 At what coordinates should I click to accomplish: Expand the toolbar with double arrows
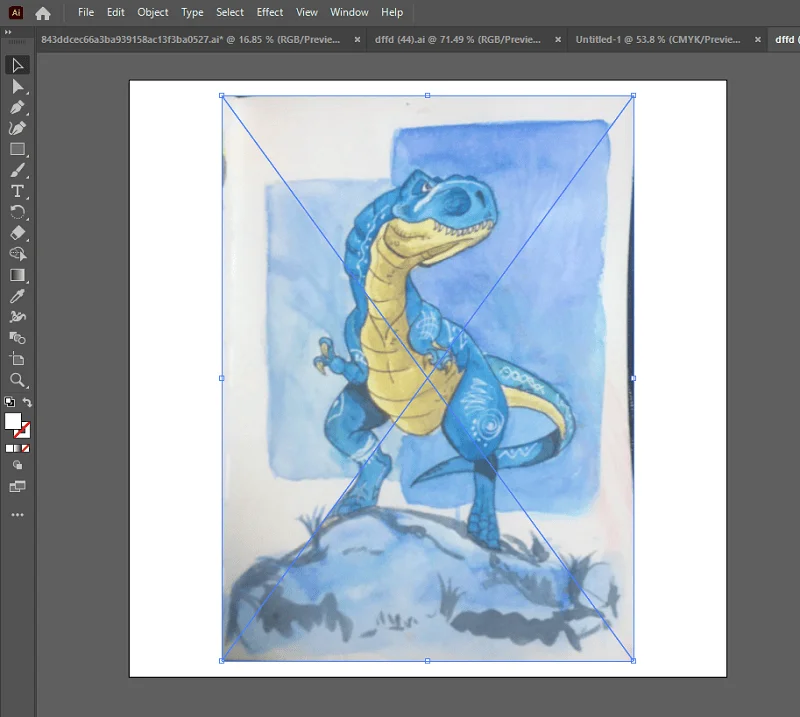pyautogui.click(x=8, y=32)
